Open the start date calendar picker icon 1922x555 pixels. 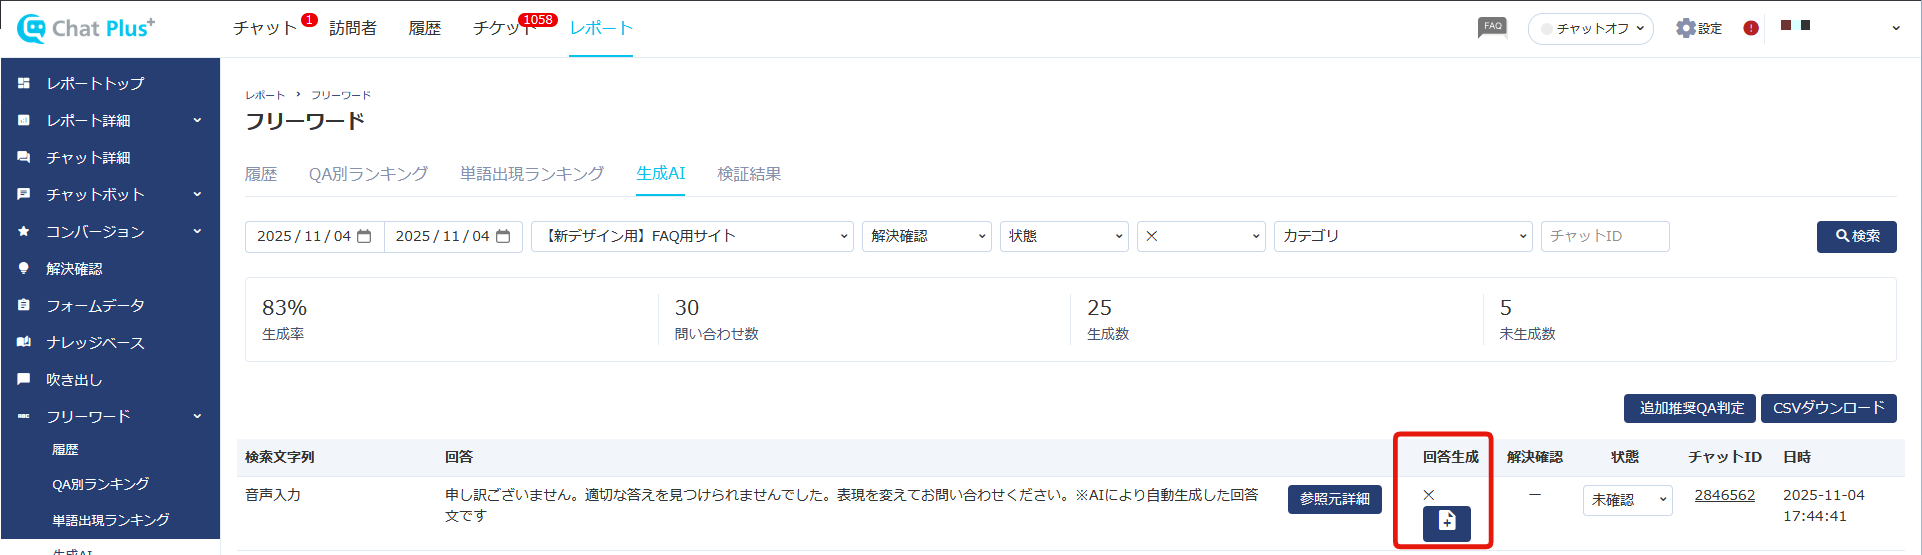point(364,237)
